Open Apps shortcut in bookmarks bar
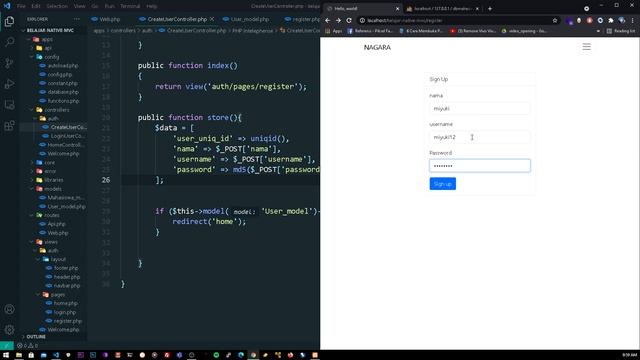 pos(334,31)
